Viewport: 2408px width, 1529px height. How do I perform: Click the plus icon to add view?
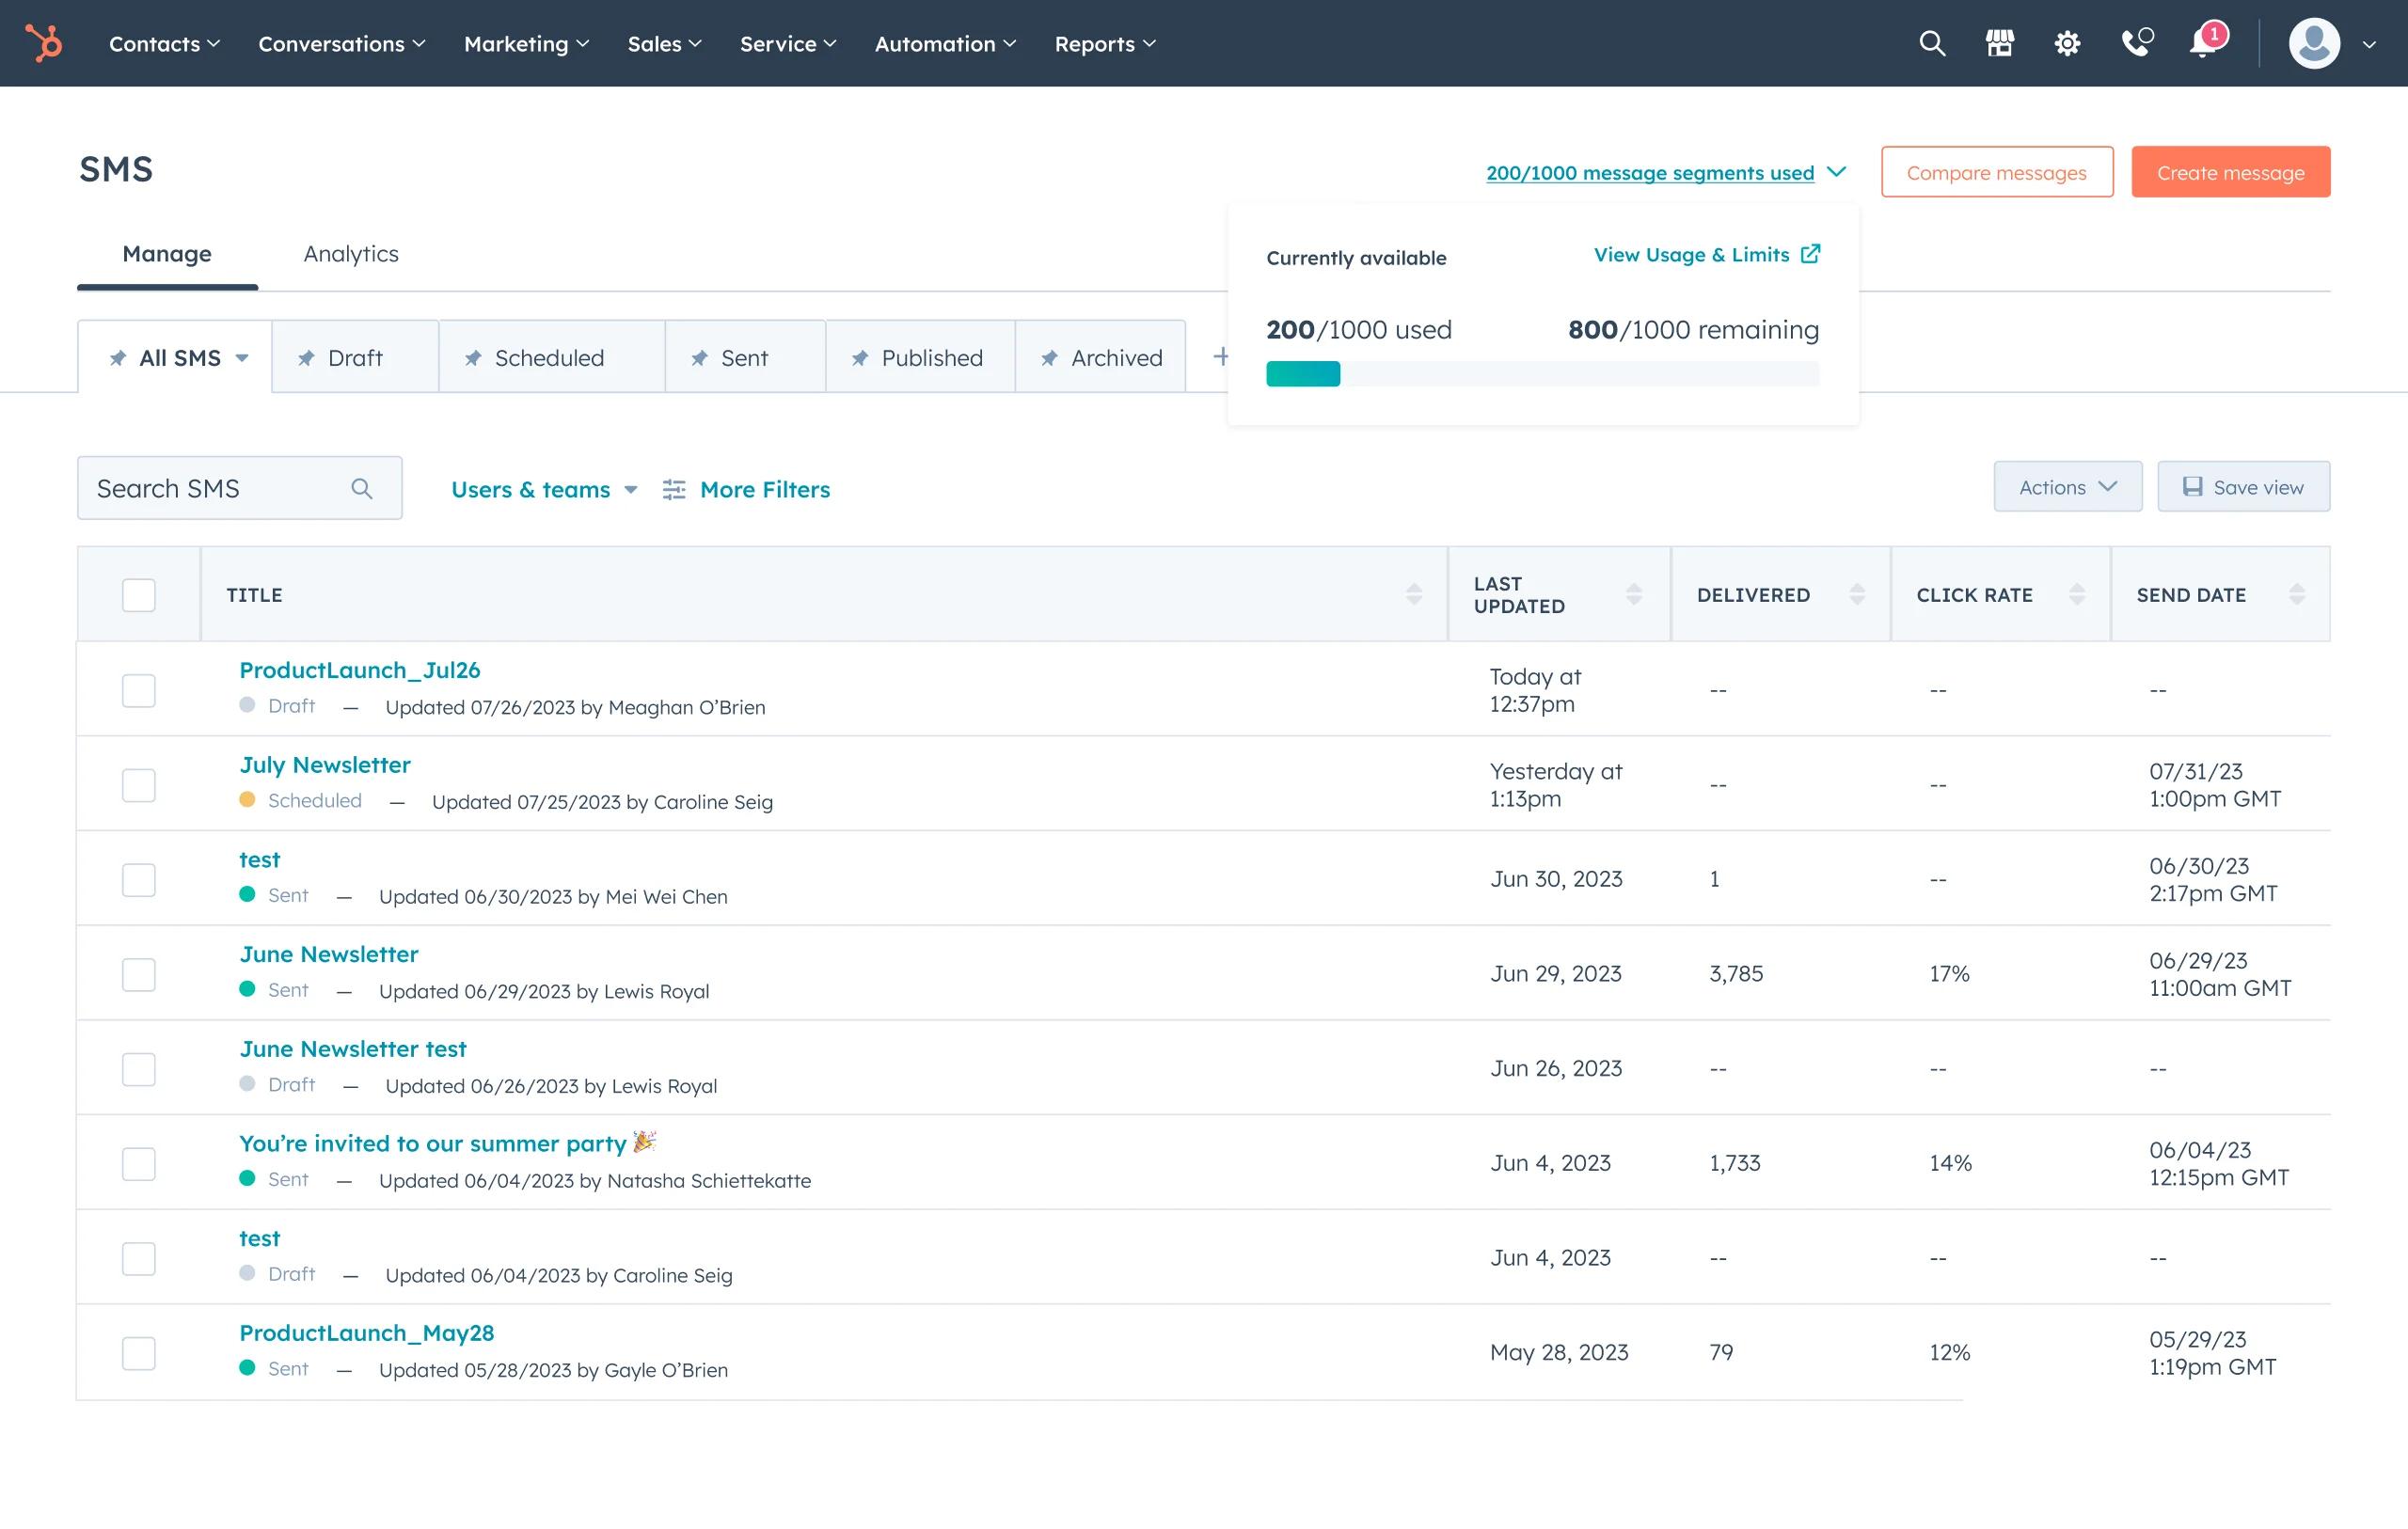(1220, 356)
